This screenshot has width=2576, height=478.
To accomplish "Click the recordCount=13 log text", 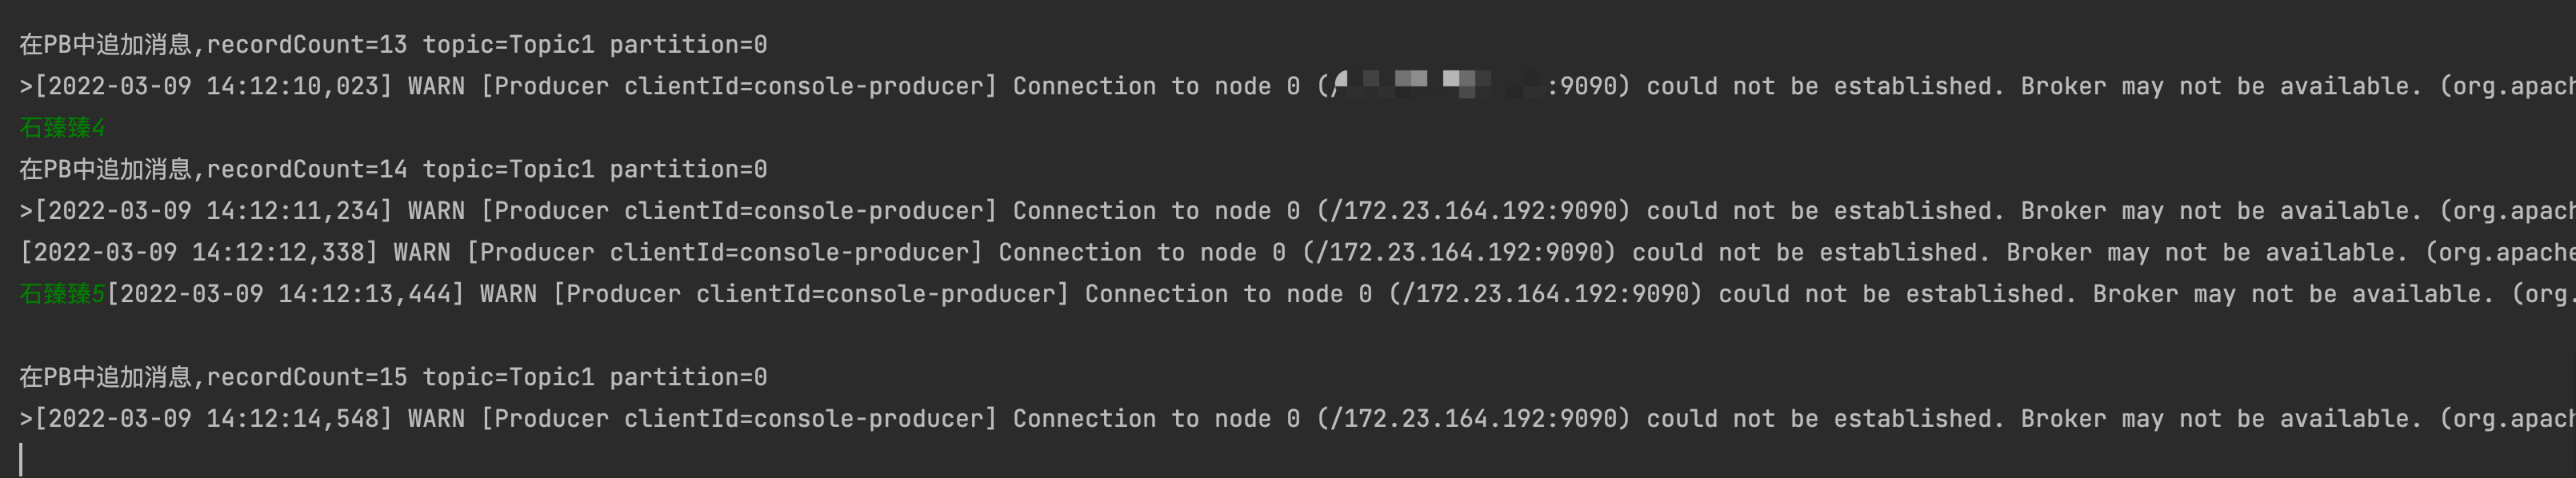I will (x=306, y=45).
